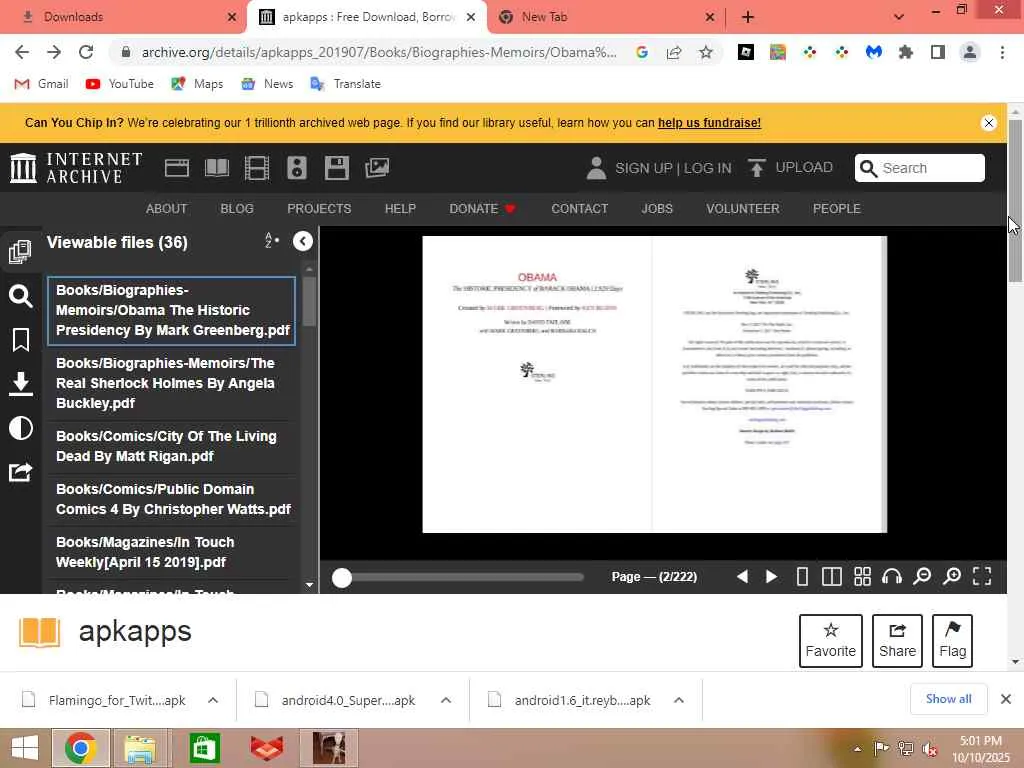
Task: Switch to the Downloads tab
Action: tap(124, 17)
